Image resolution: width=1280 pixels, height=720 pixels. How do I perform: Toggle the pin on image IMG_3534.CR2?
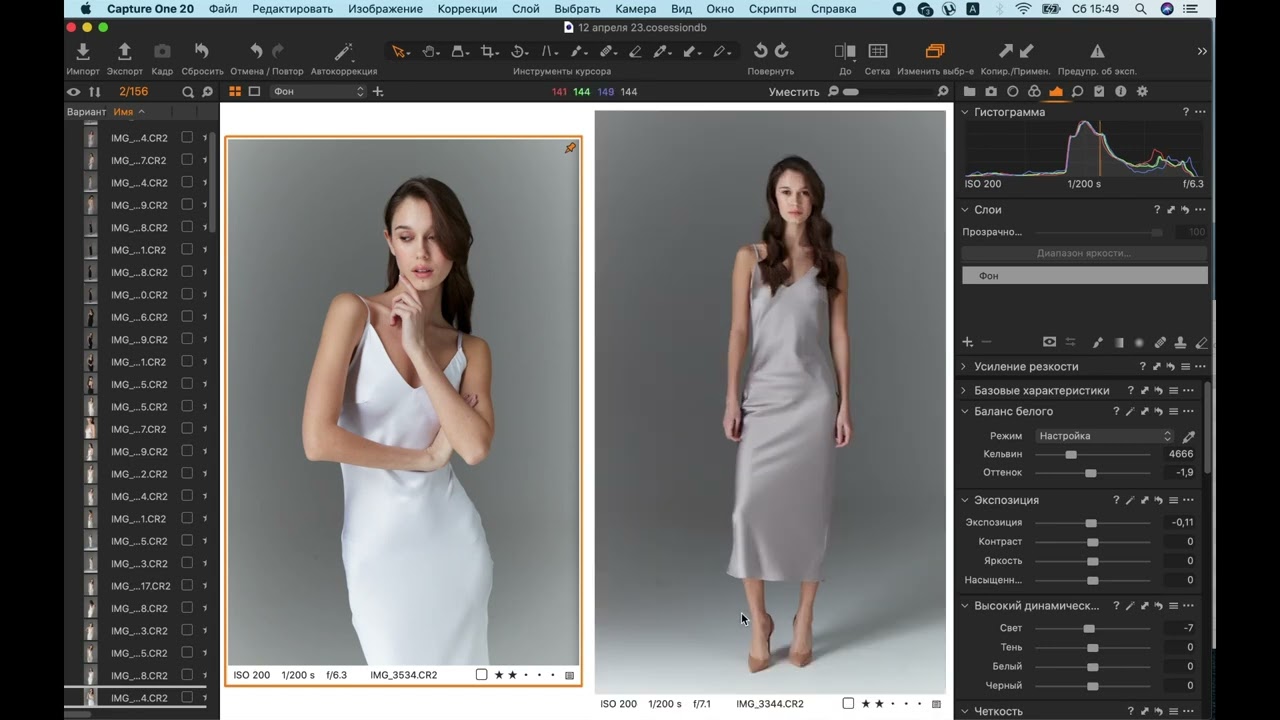tap(570, 148)
